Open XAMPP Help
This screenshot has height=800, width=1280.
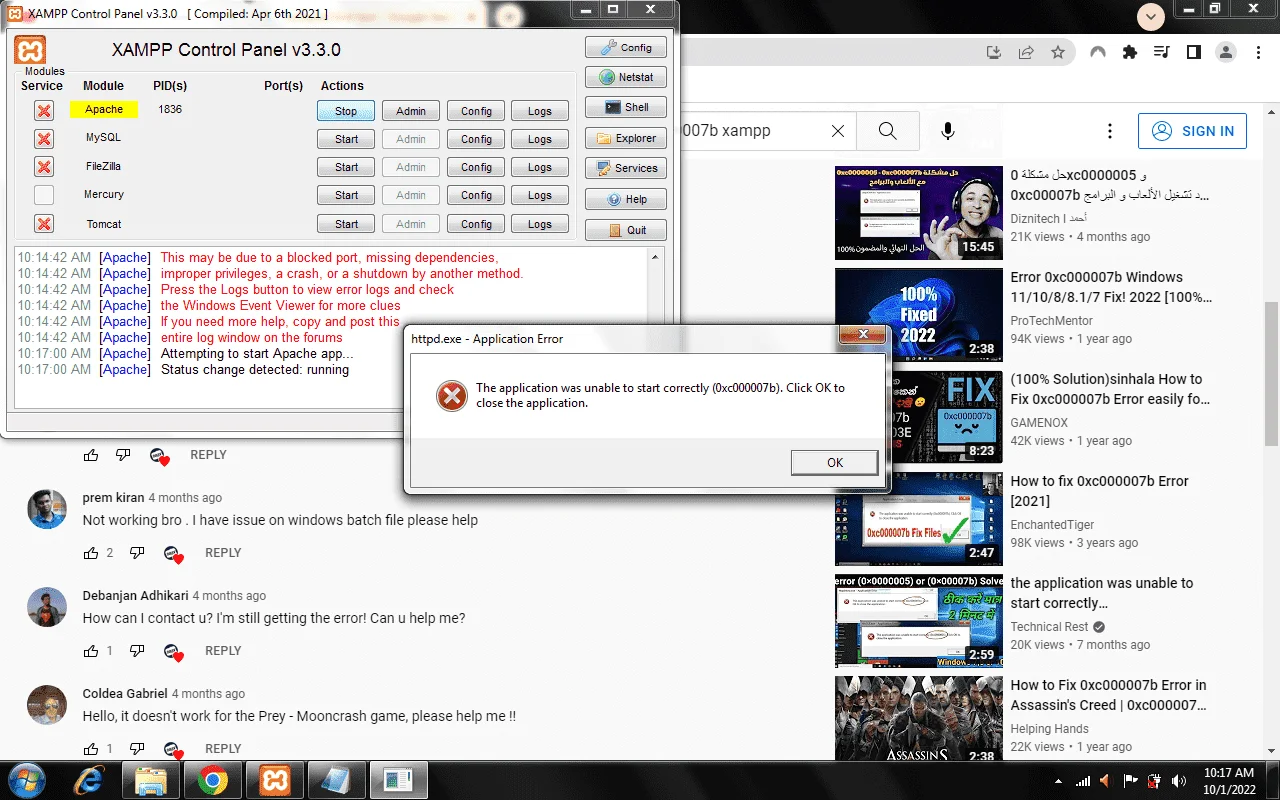point(626,199)
